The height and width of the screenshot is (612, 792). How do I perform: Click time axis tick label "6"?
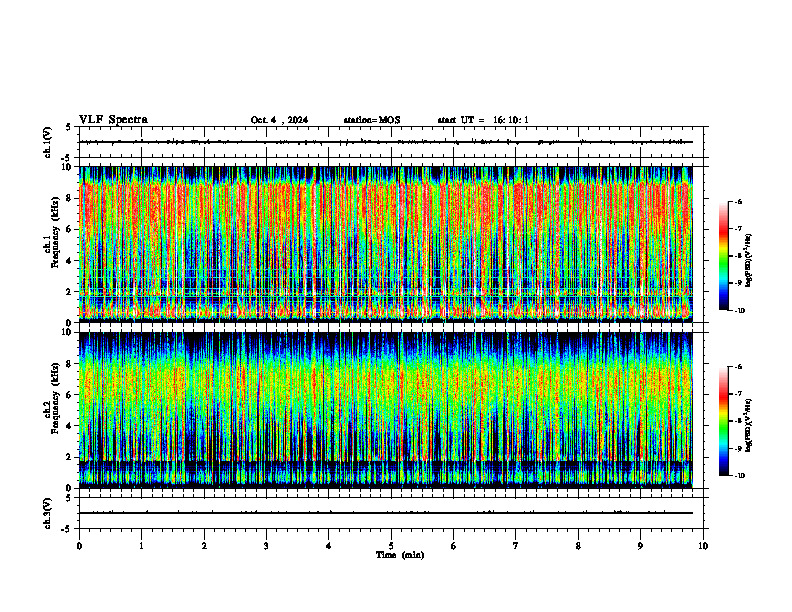click(454, 546)
